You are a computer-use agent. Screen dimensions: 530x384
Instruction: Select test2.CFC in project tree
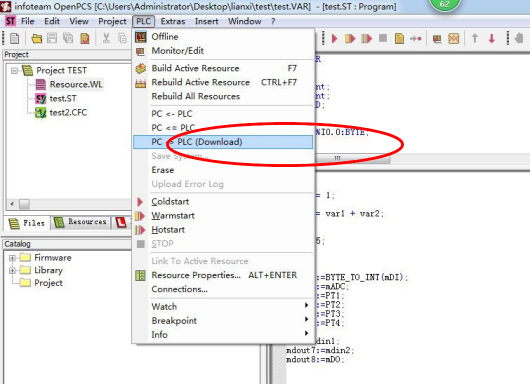(x=68, y=113)
